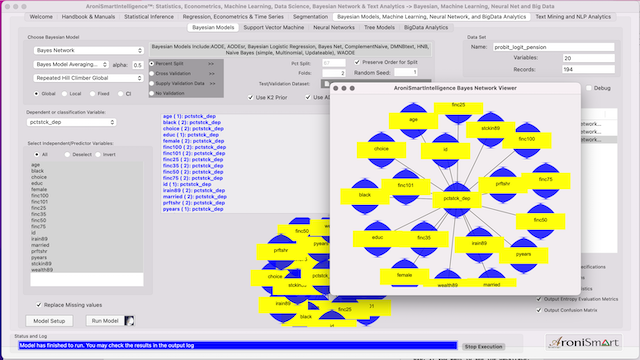Viewport: 640px width, 360px height.
Task: Click the file icon for Test/Validation Dataset
Action: 326,83
